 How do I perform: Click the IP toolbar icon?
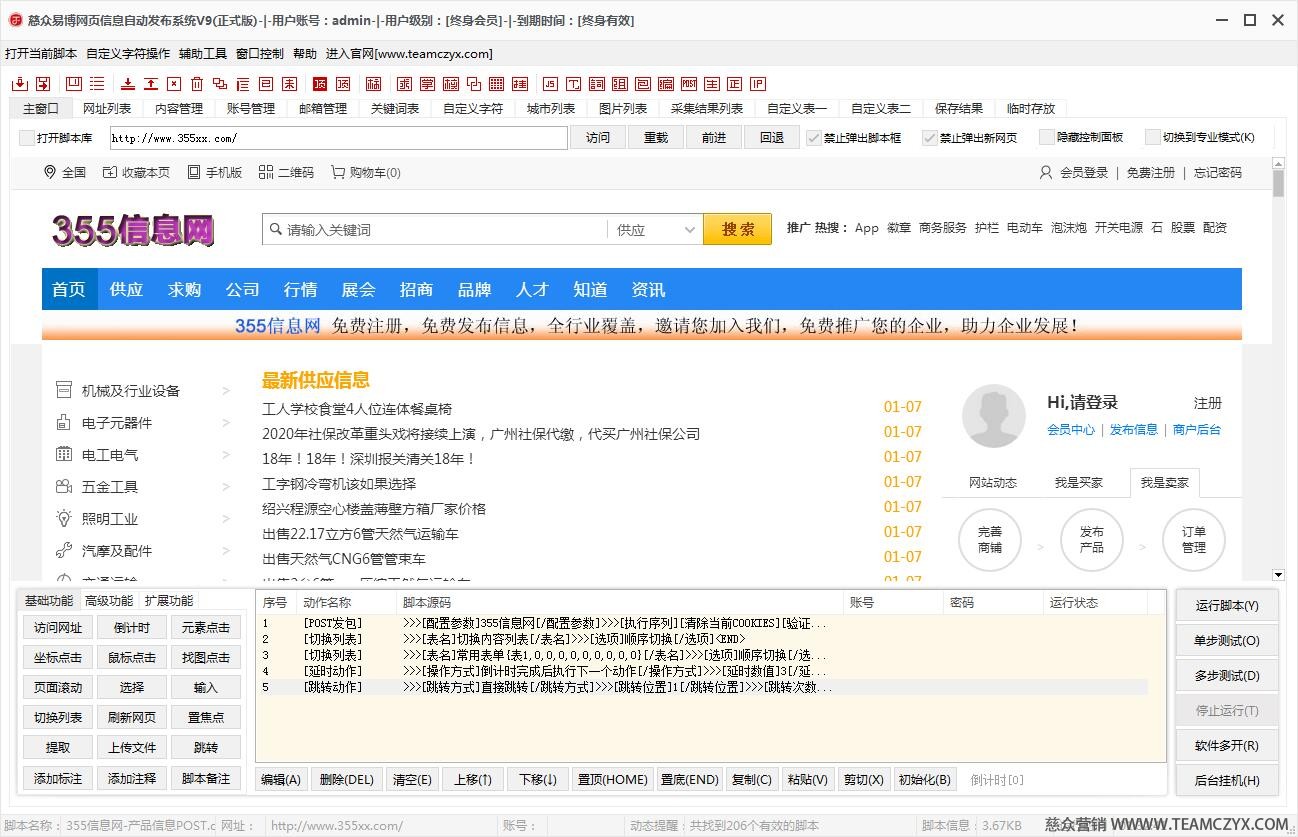point(758,84)
